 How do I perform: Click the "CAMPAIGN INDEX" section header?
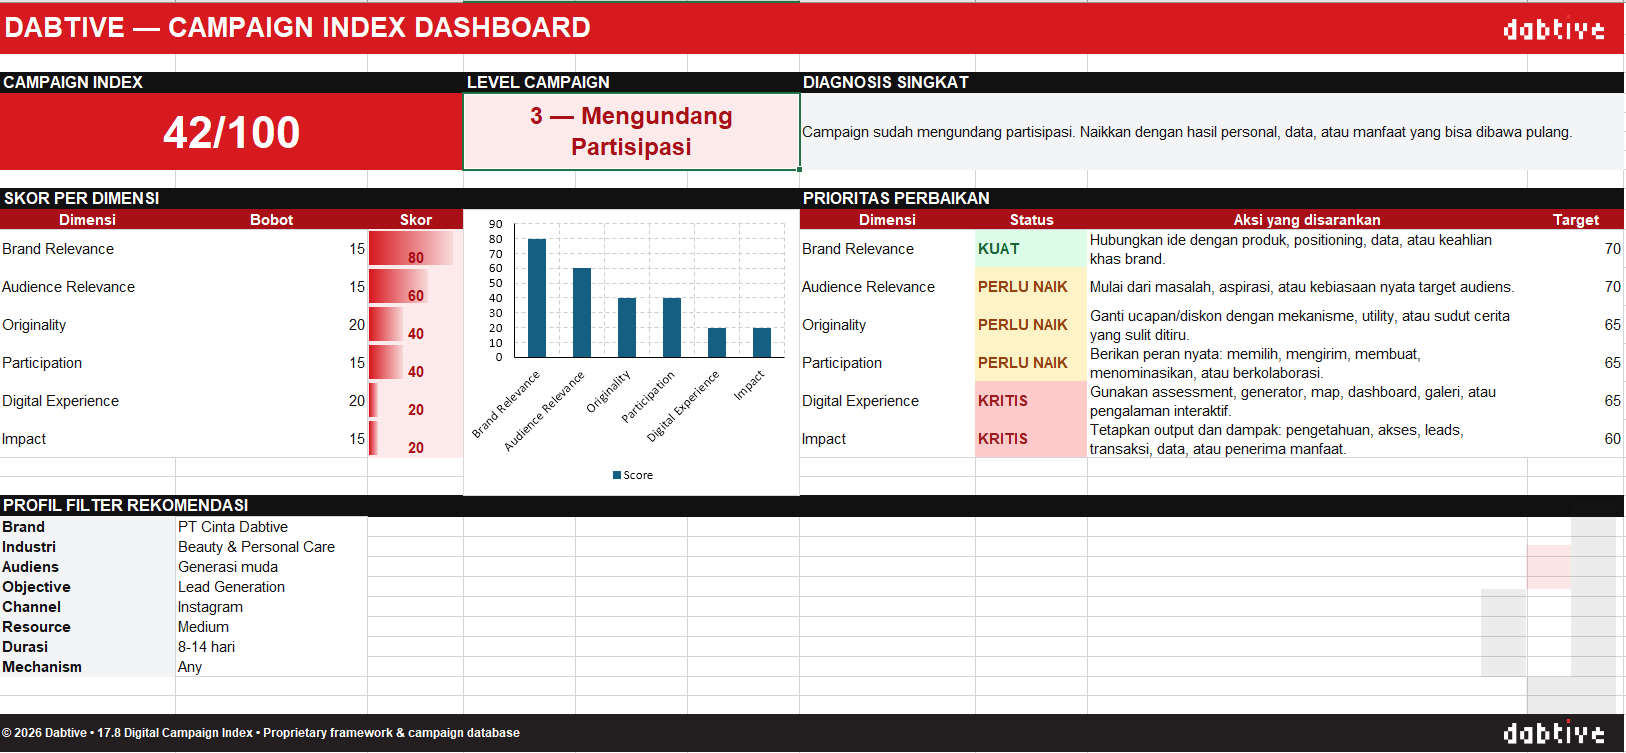tap(73, 82)
